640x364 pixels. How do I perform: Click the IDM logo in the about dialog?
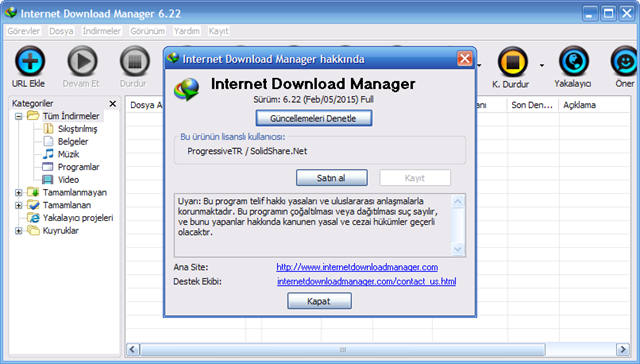click(187, 89)
